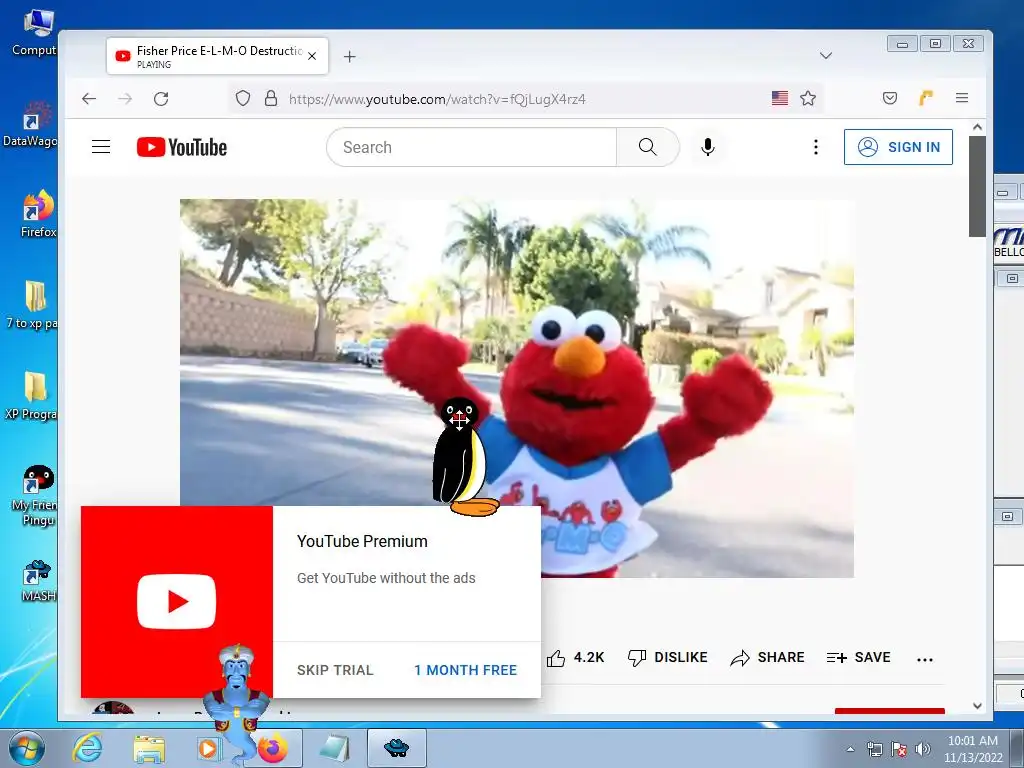This screenshot has height=768, width=1024.
Task: Click the Pingu penguin desktop pet
Action: click(x=464, y=457)
